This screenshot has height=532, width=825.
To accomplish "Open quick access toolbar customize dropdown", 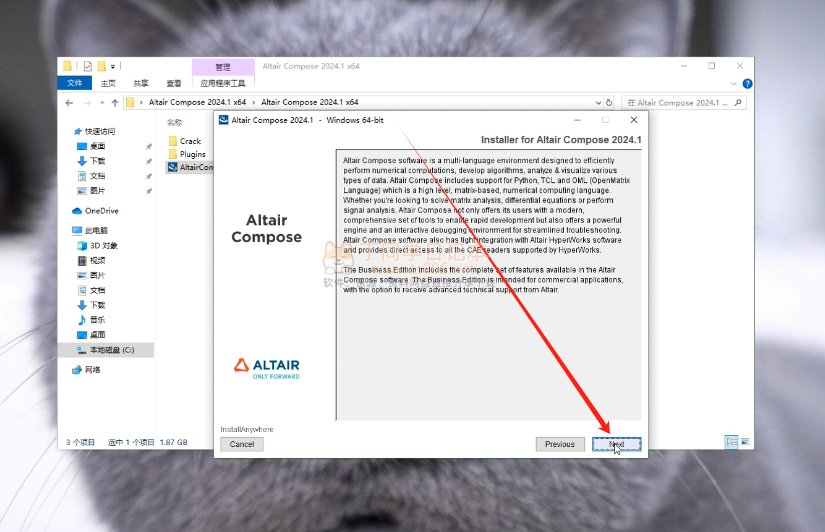I will click(113, 67).
